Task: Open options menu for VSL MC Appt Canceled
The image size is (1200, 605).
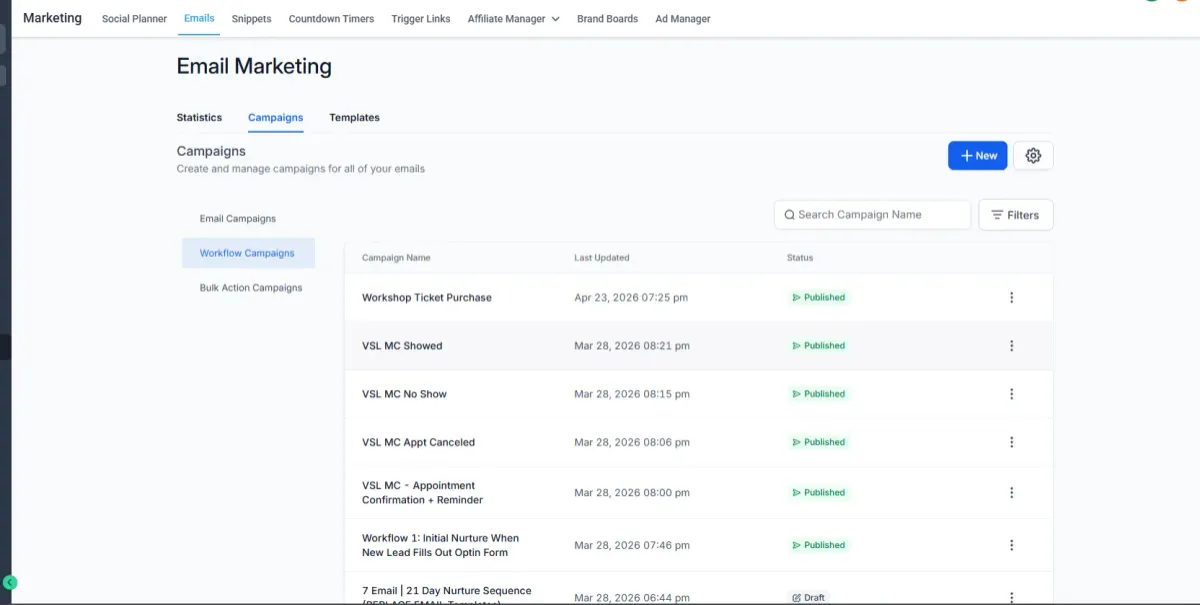Action: point(1011,442)
